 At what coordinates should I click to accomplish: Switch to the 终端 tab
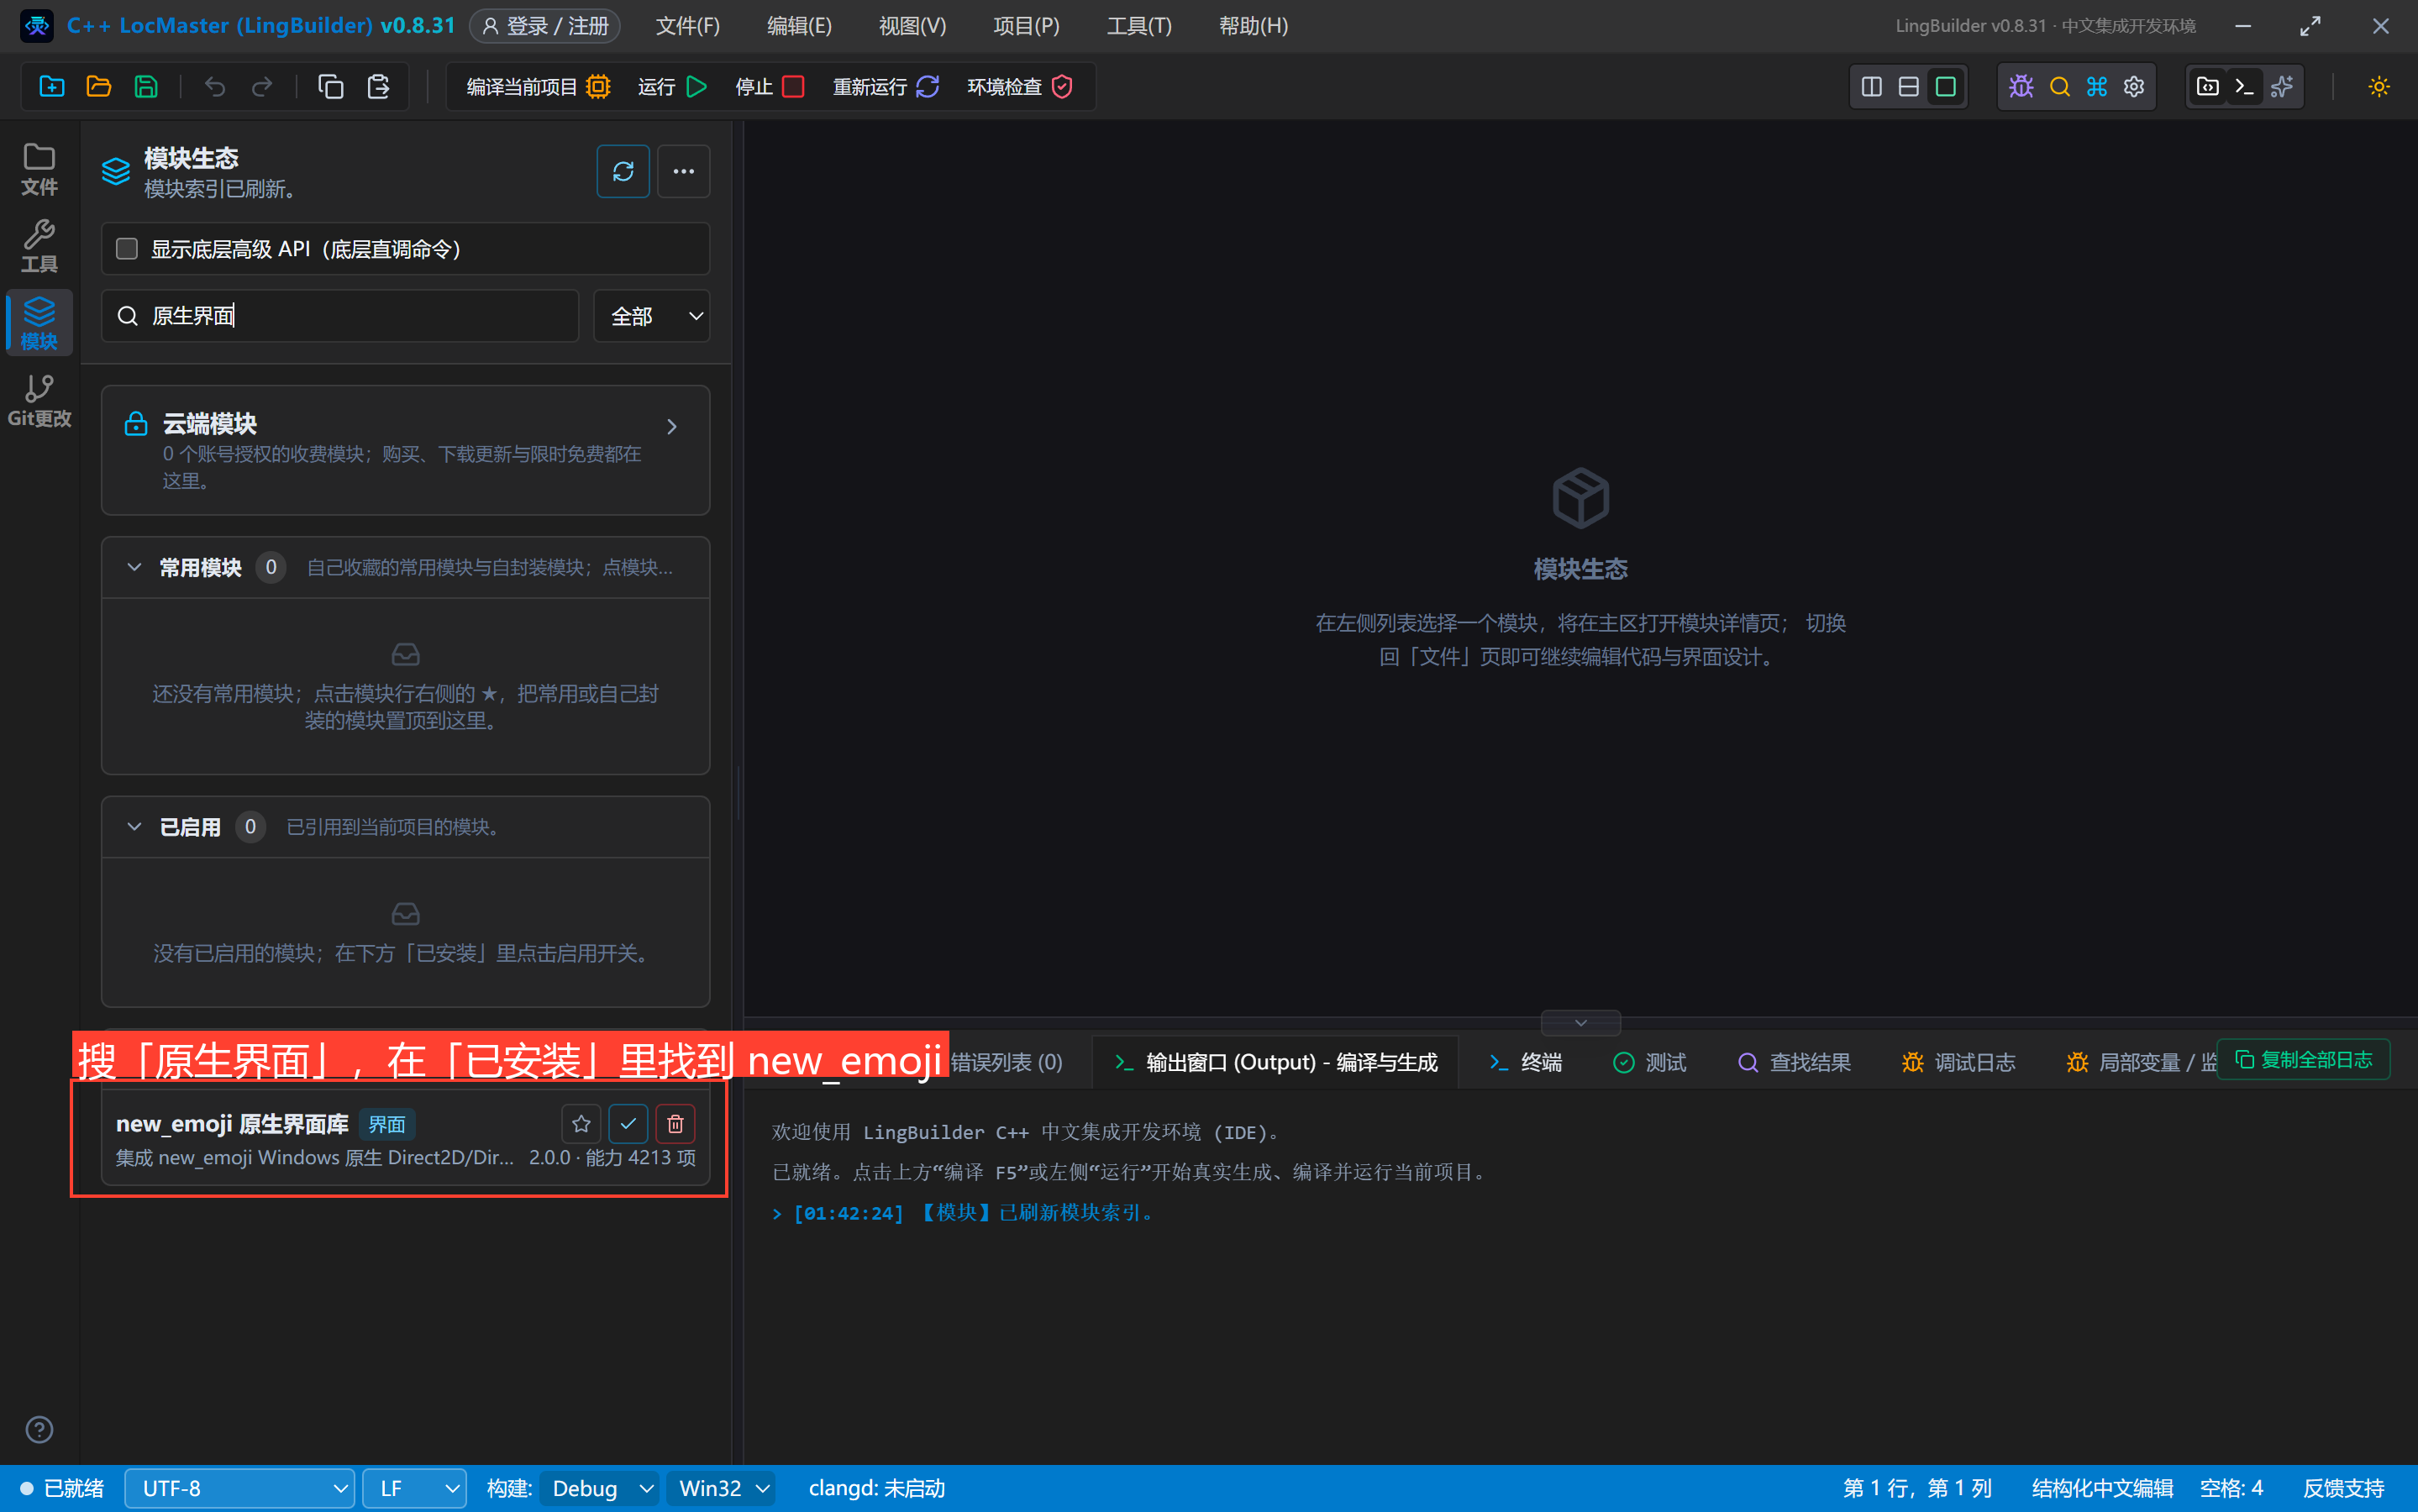click(1525, 1062)
